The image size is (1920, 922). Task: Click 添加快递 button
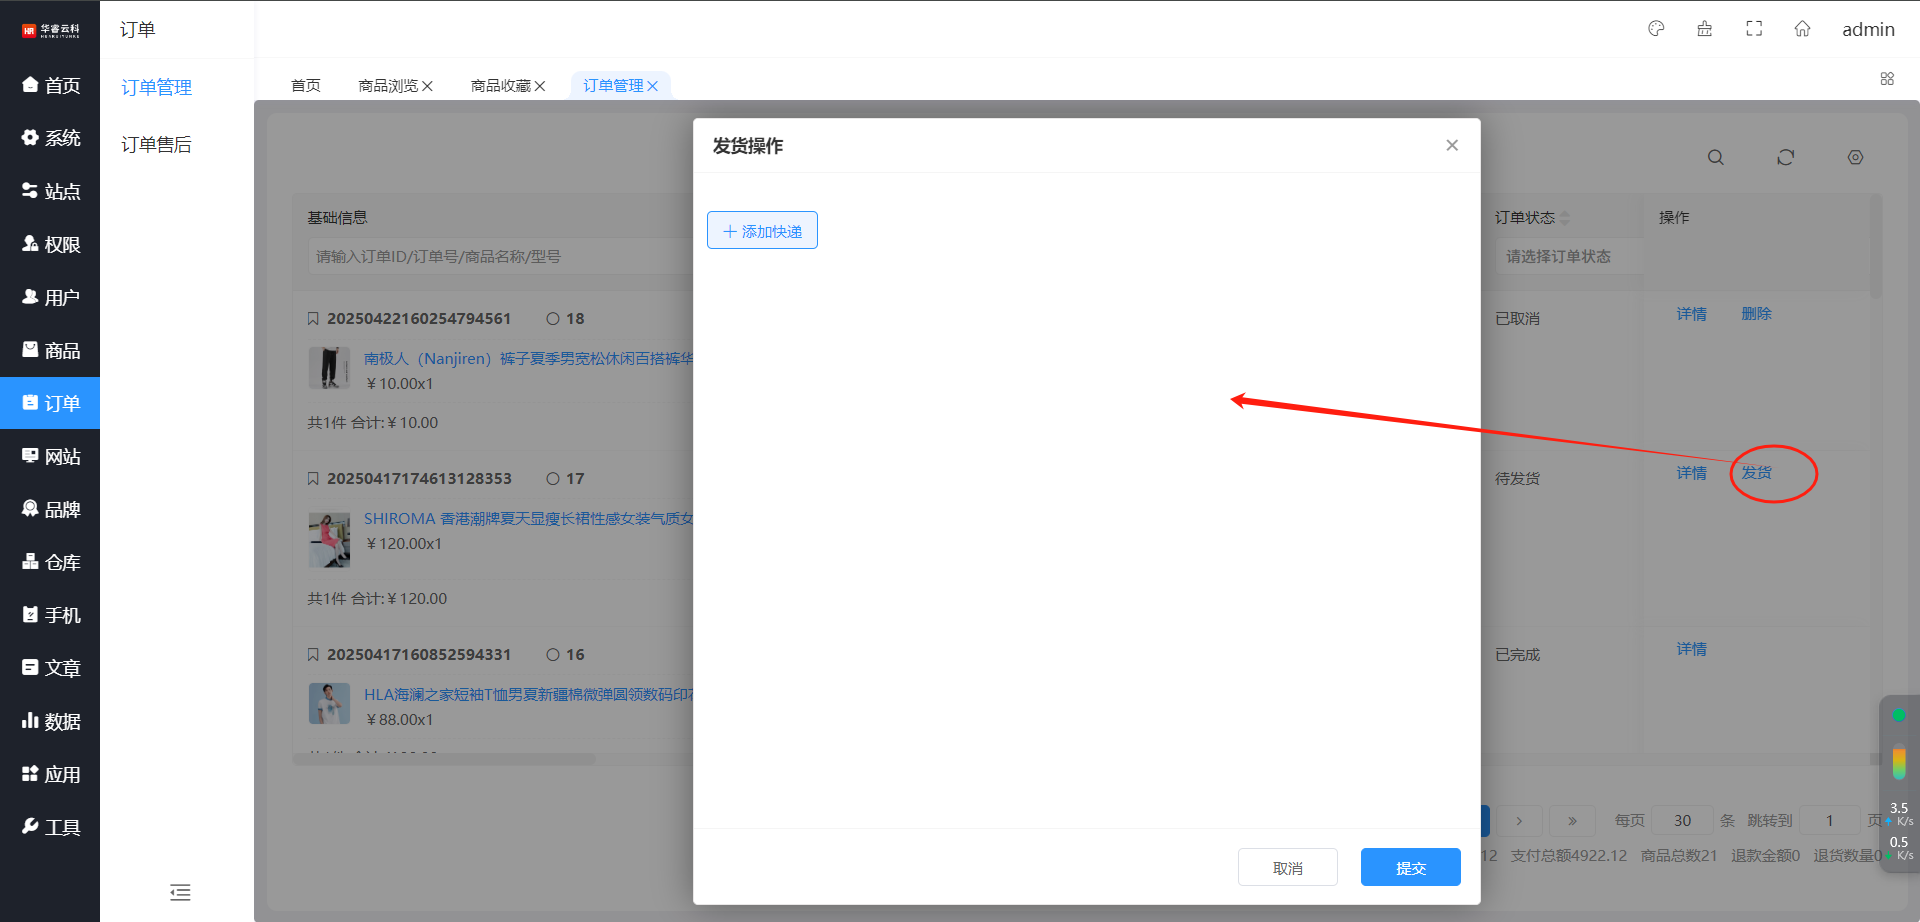[762, 231]
